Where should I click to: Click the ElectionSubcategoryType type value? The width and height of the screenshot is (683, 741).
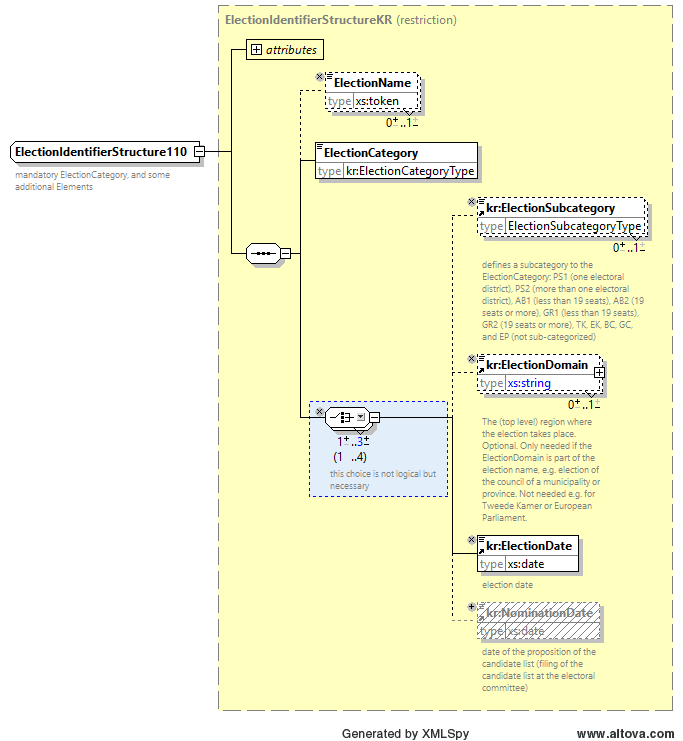click(x=574, y=226)
